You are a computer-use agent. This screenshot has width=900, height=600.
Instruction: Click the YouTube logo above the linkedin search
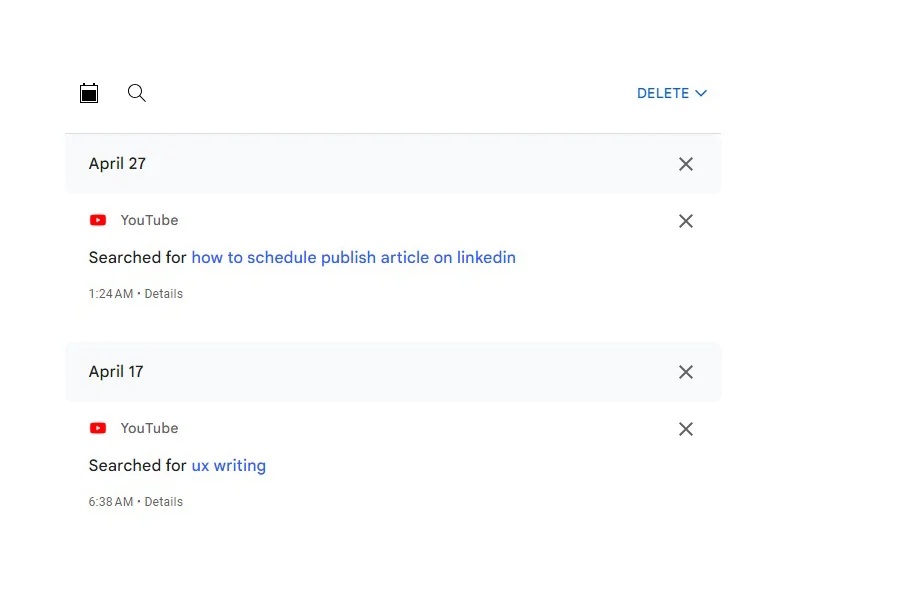tap(98, 220)
